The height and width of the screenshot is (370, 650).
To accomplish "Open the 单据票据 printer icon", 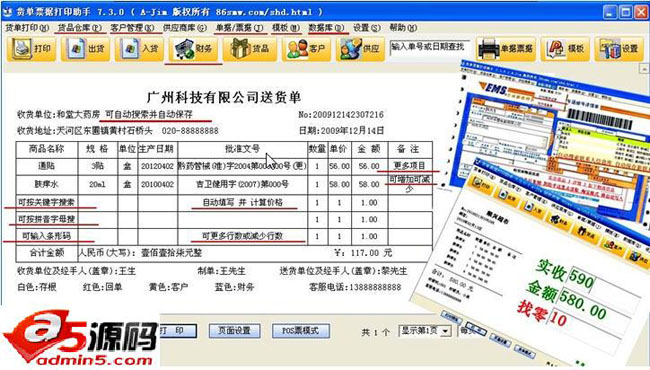I will 506,49.
